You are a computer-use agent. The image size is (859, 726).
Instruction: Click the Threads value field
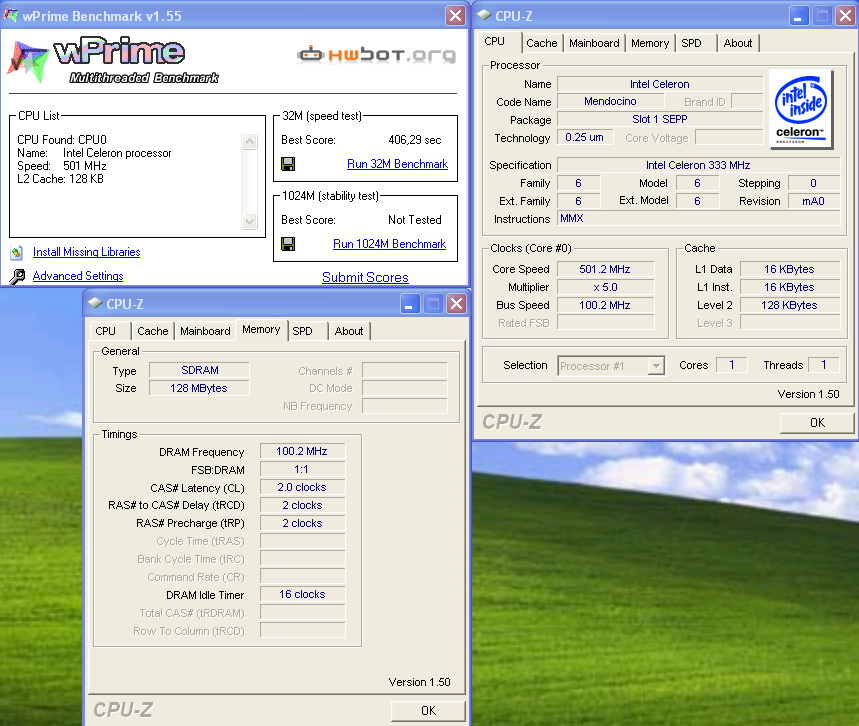(823, 365)
